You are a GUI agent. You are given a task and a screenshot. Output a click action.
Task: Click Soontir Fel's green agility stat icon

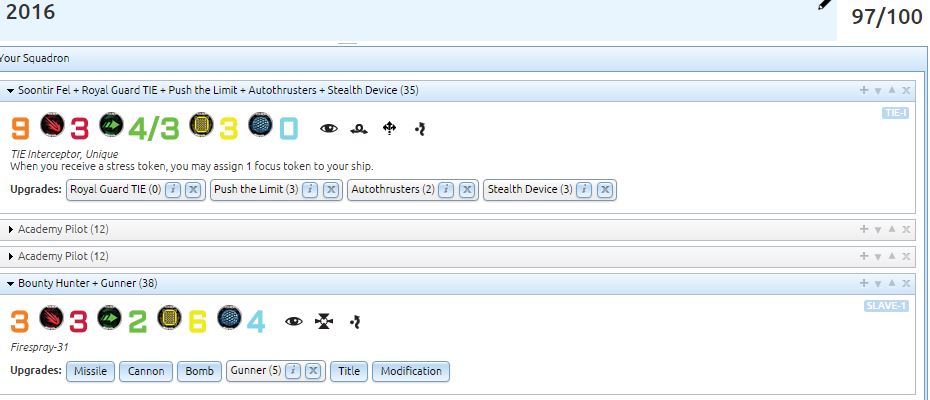(111, 125)
